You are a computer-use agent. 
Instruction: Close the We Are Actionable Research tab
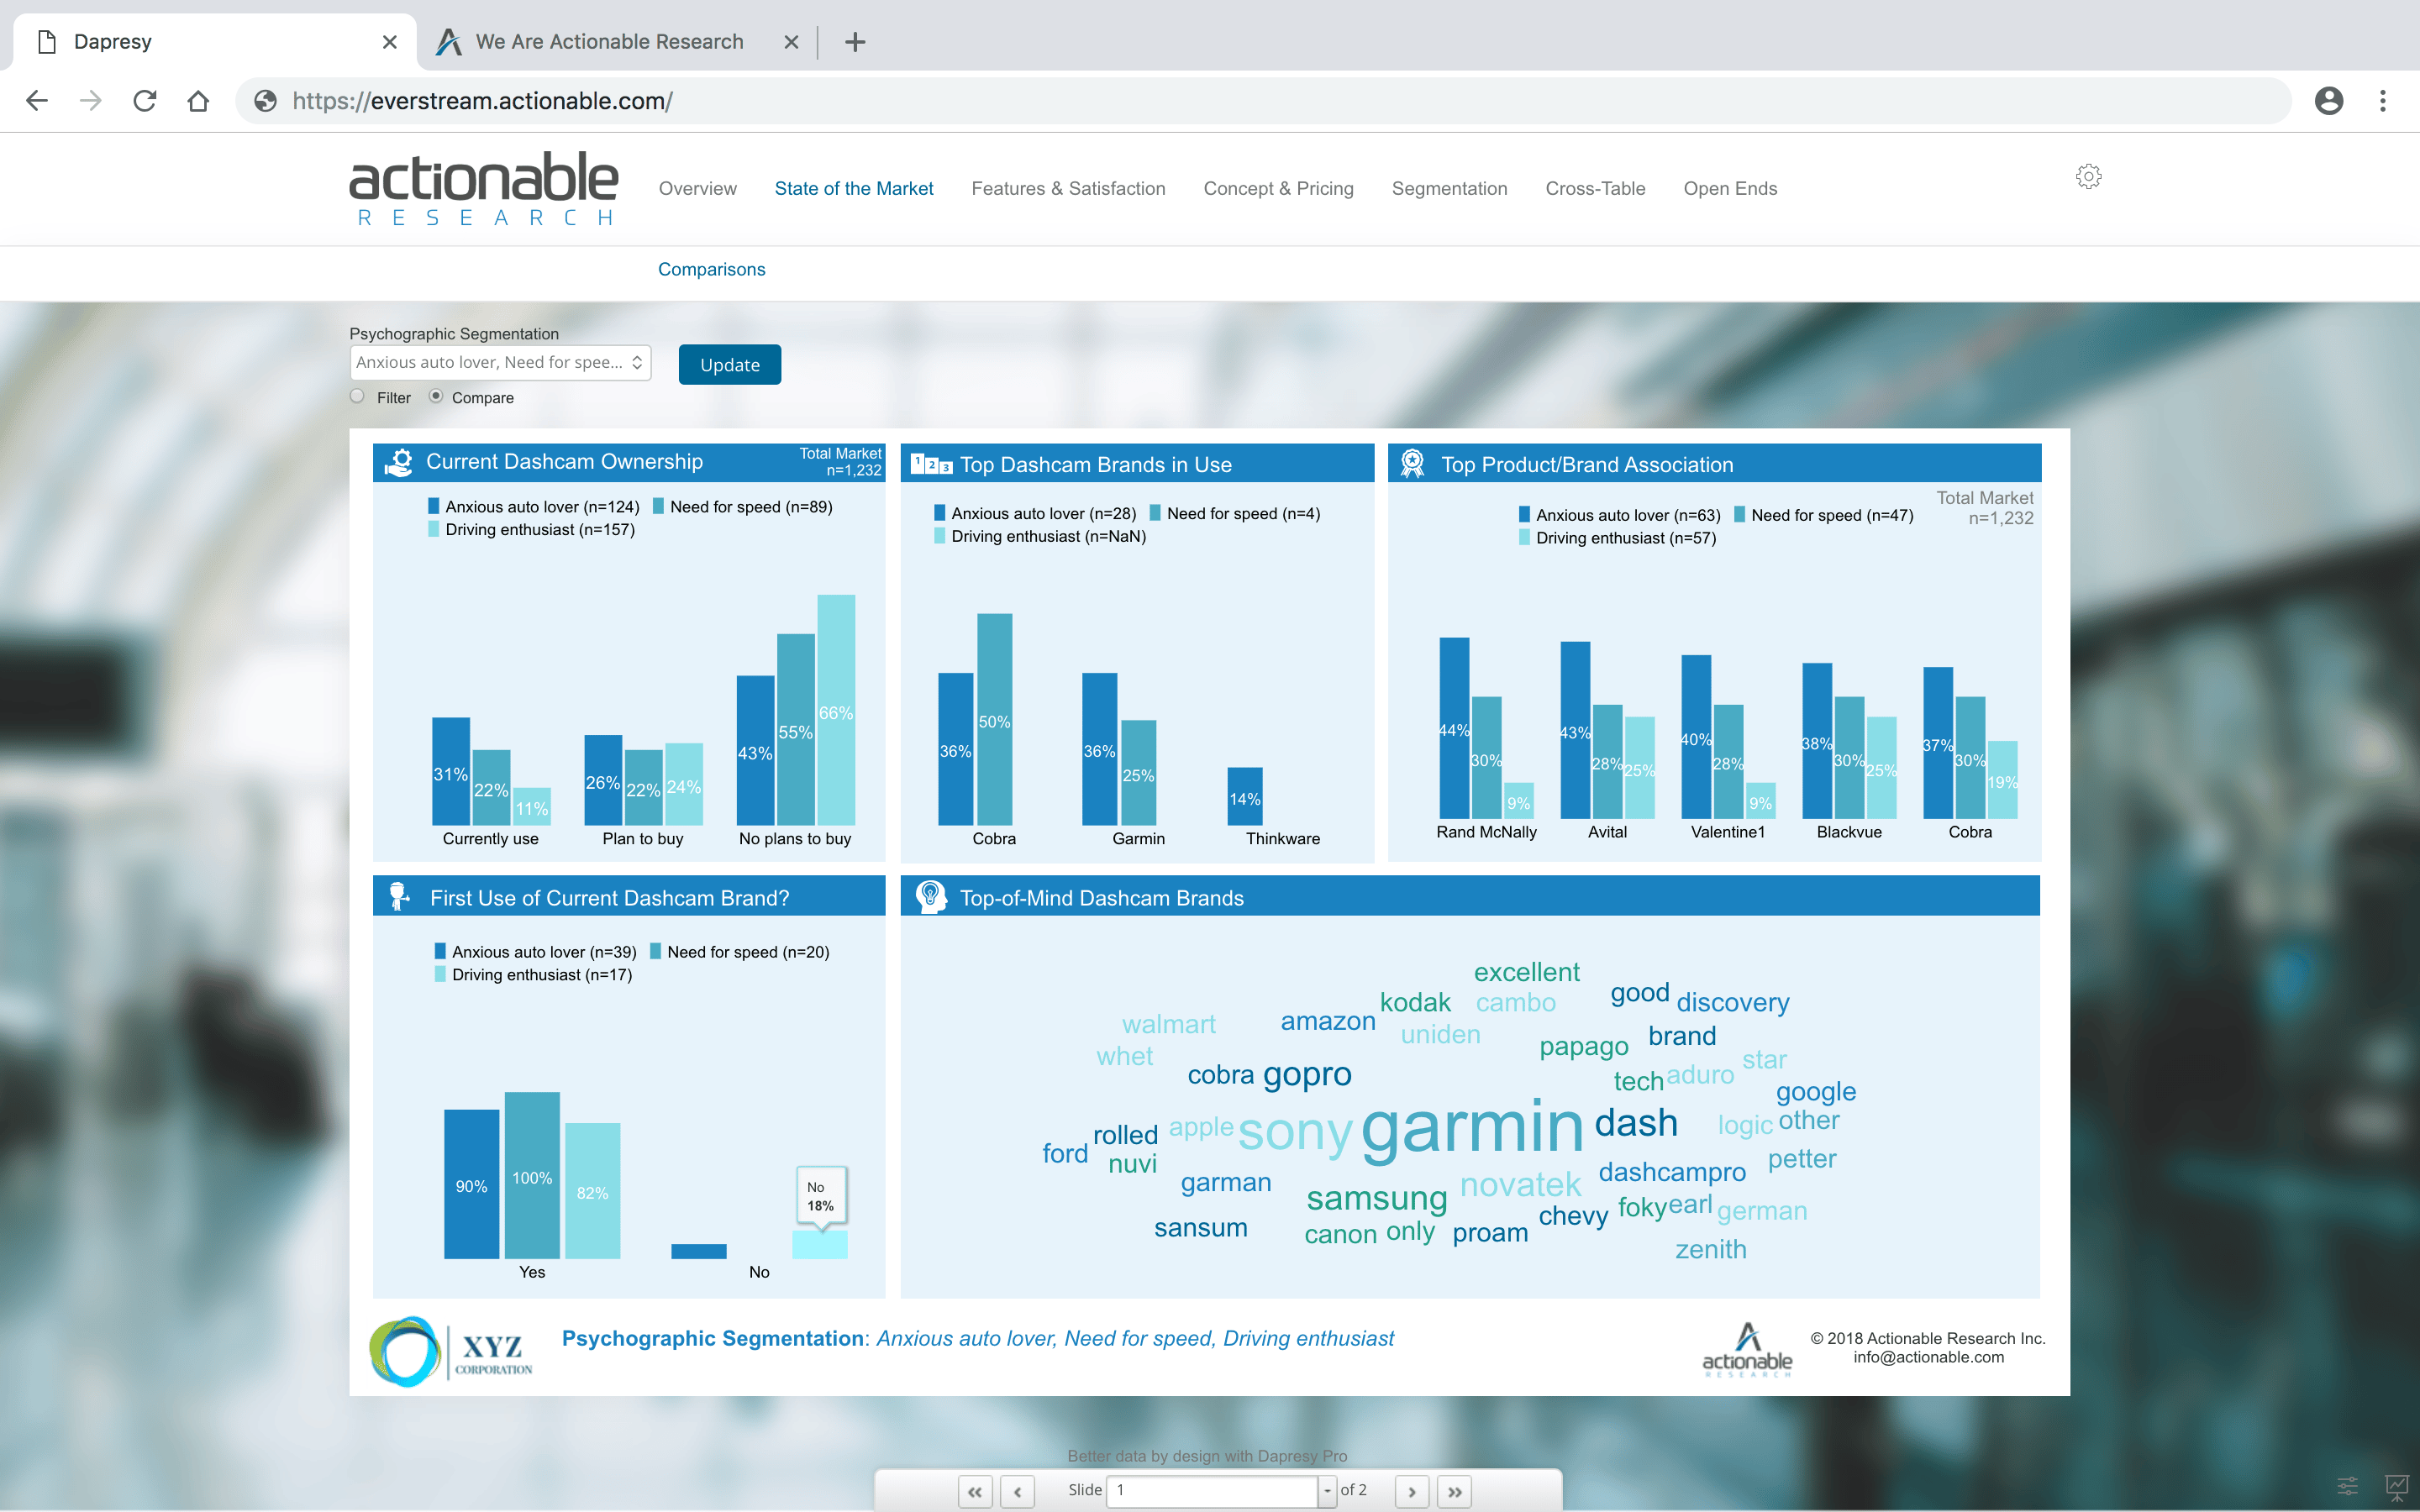(x=791, y=42)
